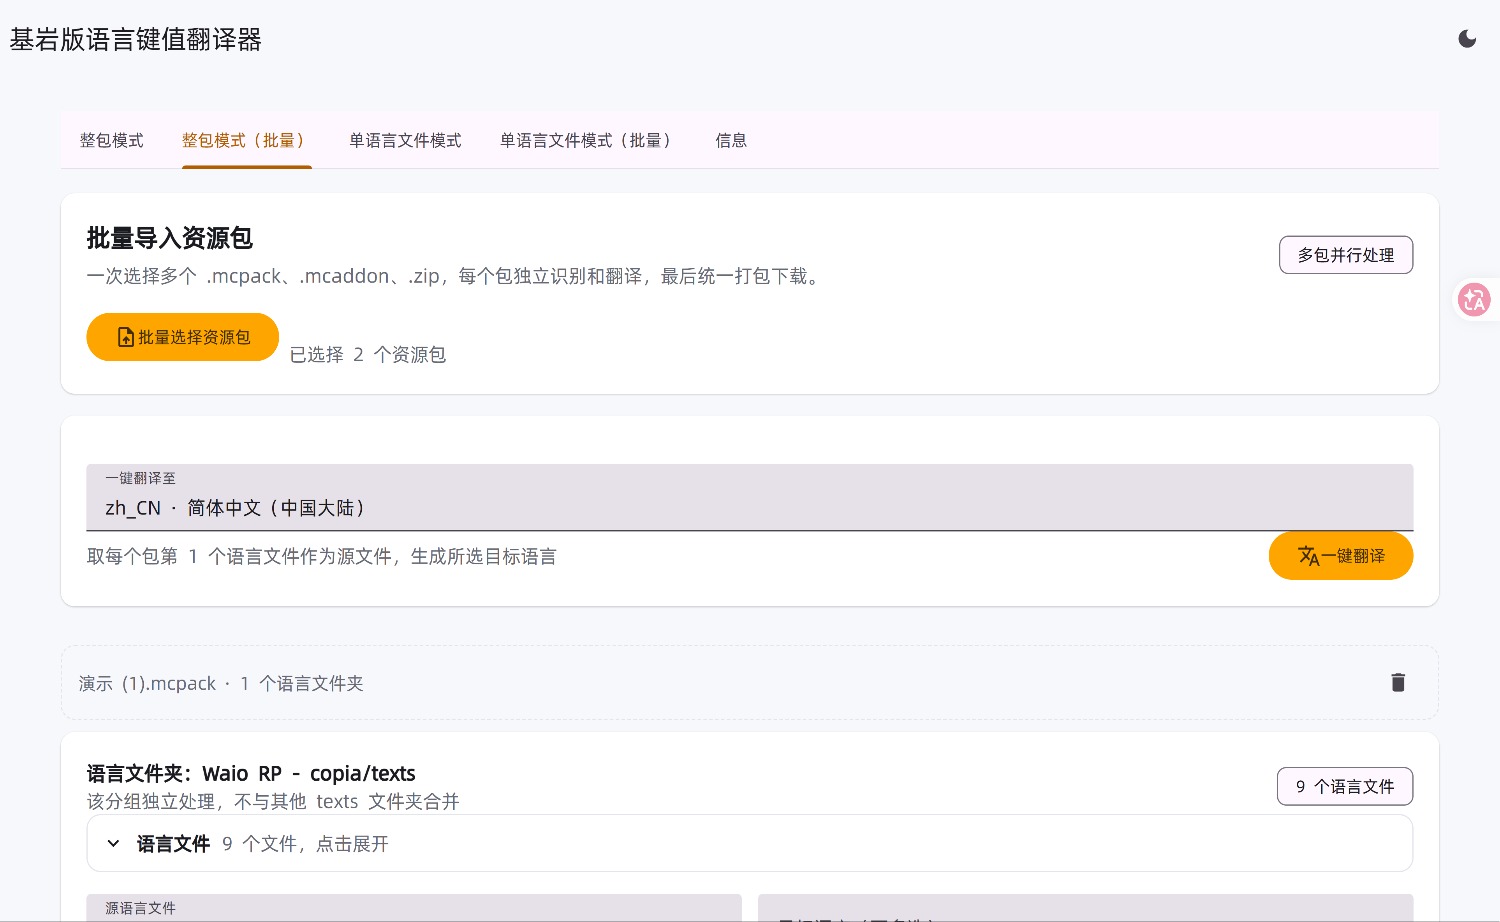Click the 演示 (1).mcpack file name
The image size is (1500, 922).
[147, 684]
